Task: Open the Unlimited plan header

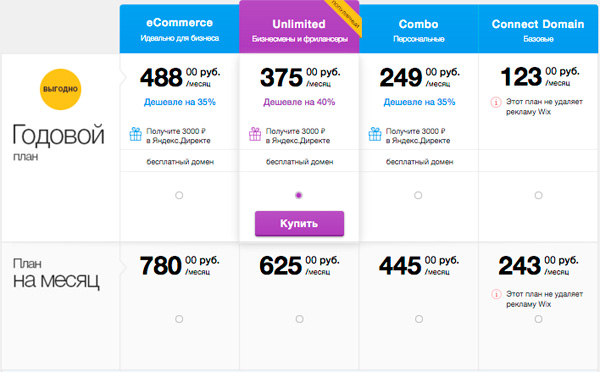Action: (299, 27)
